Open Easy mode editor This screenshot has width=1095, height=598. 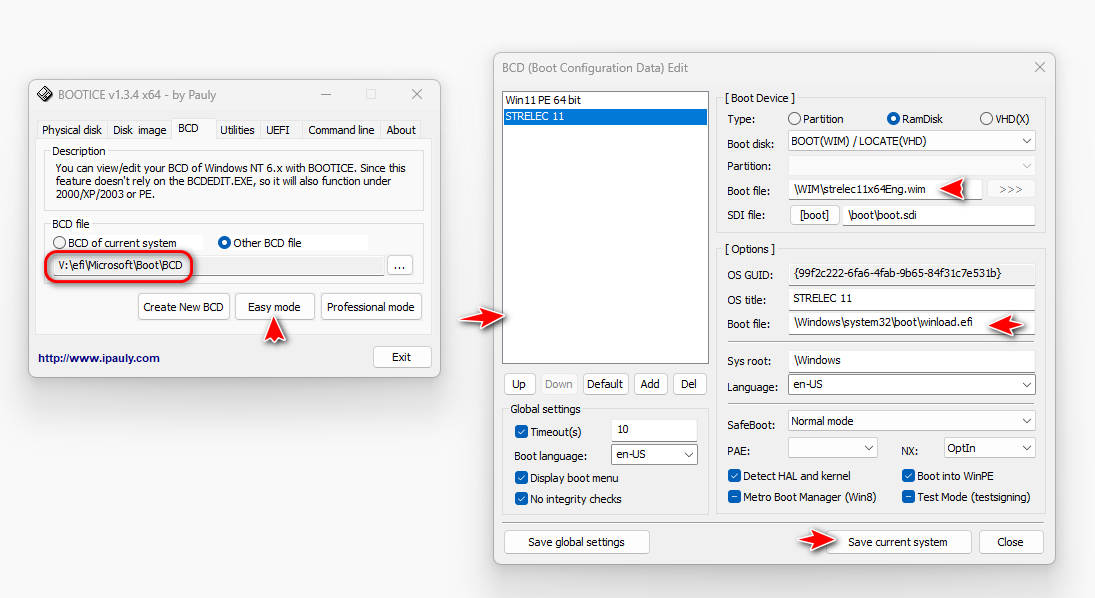[274, 307]
